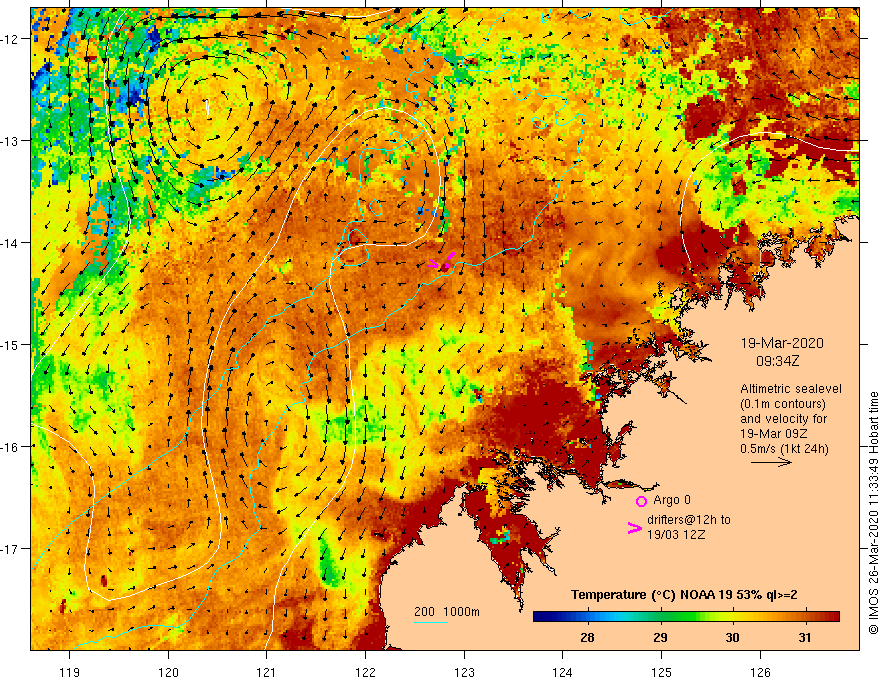The width and height of the screenshot is (880, 680).
Task: Click the vertical IMOS copyright timestamp text
Action: 873,513
